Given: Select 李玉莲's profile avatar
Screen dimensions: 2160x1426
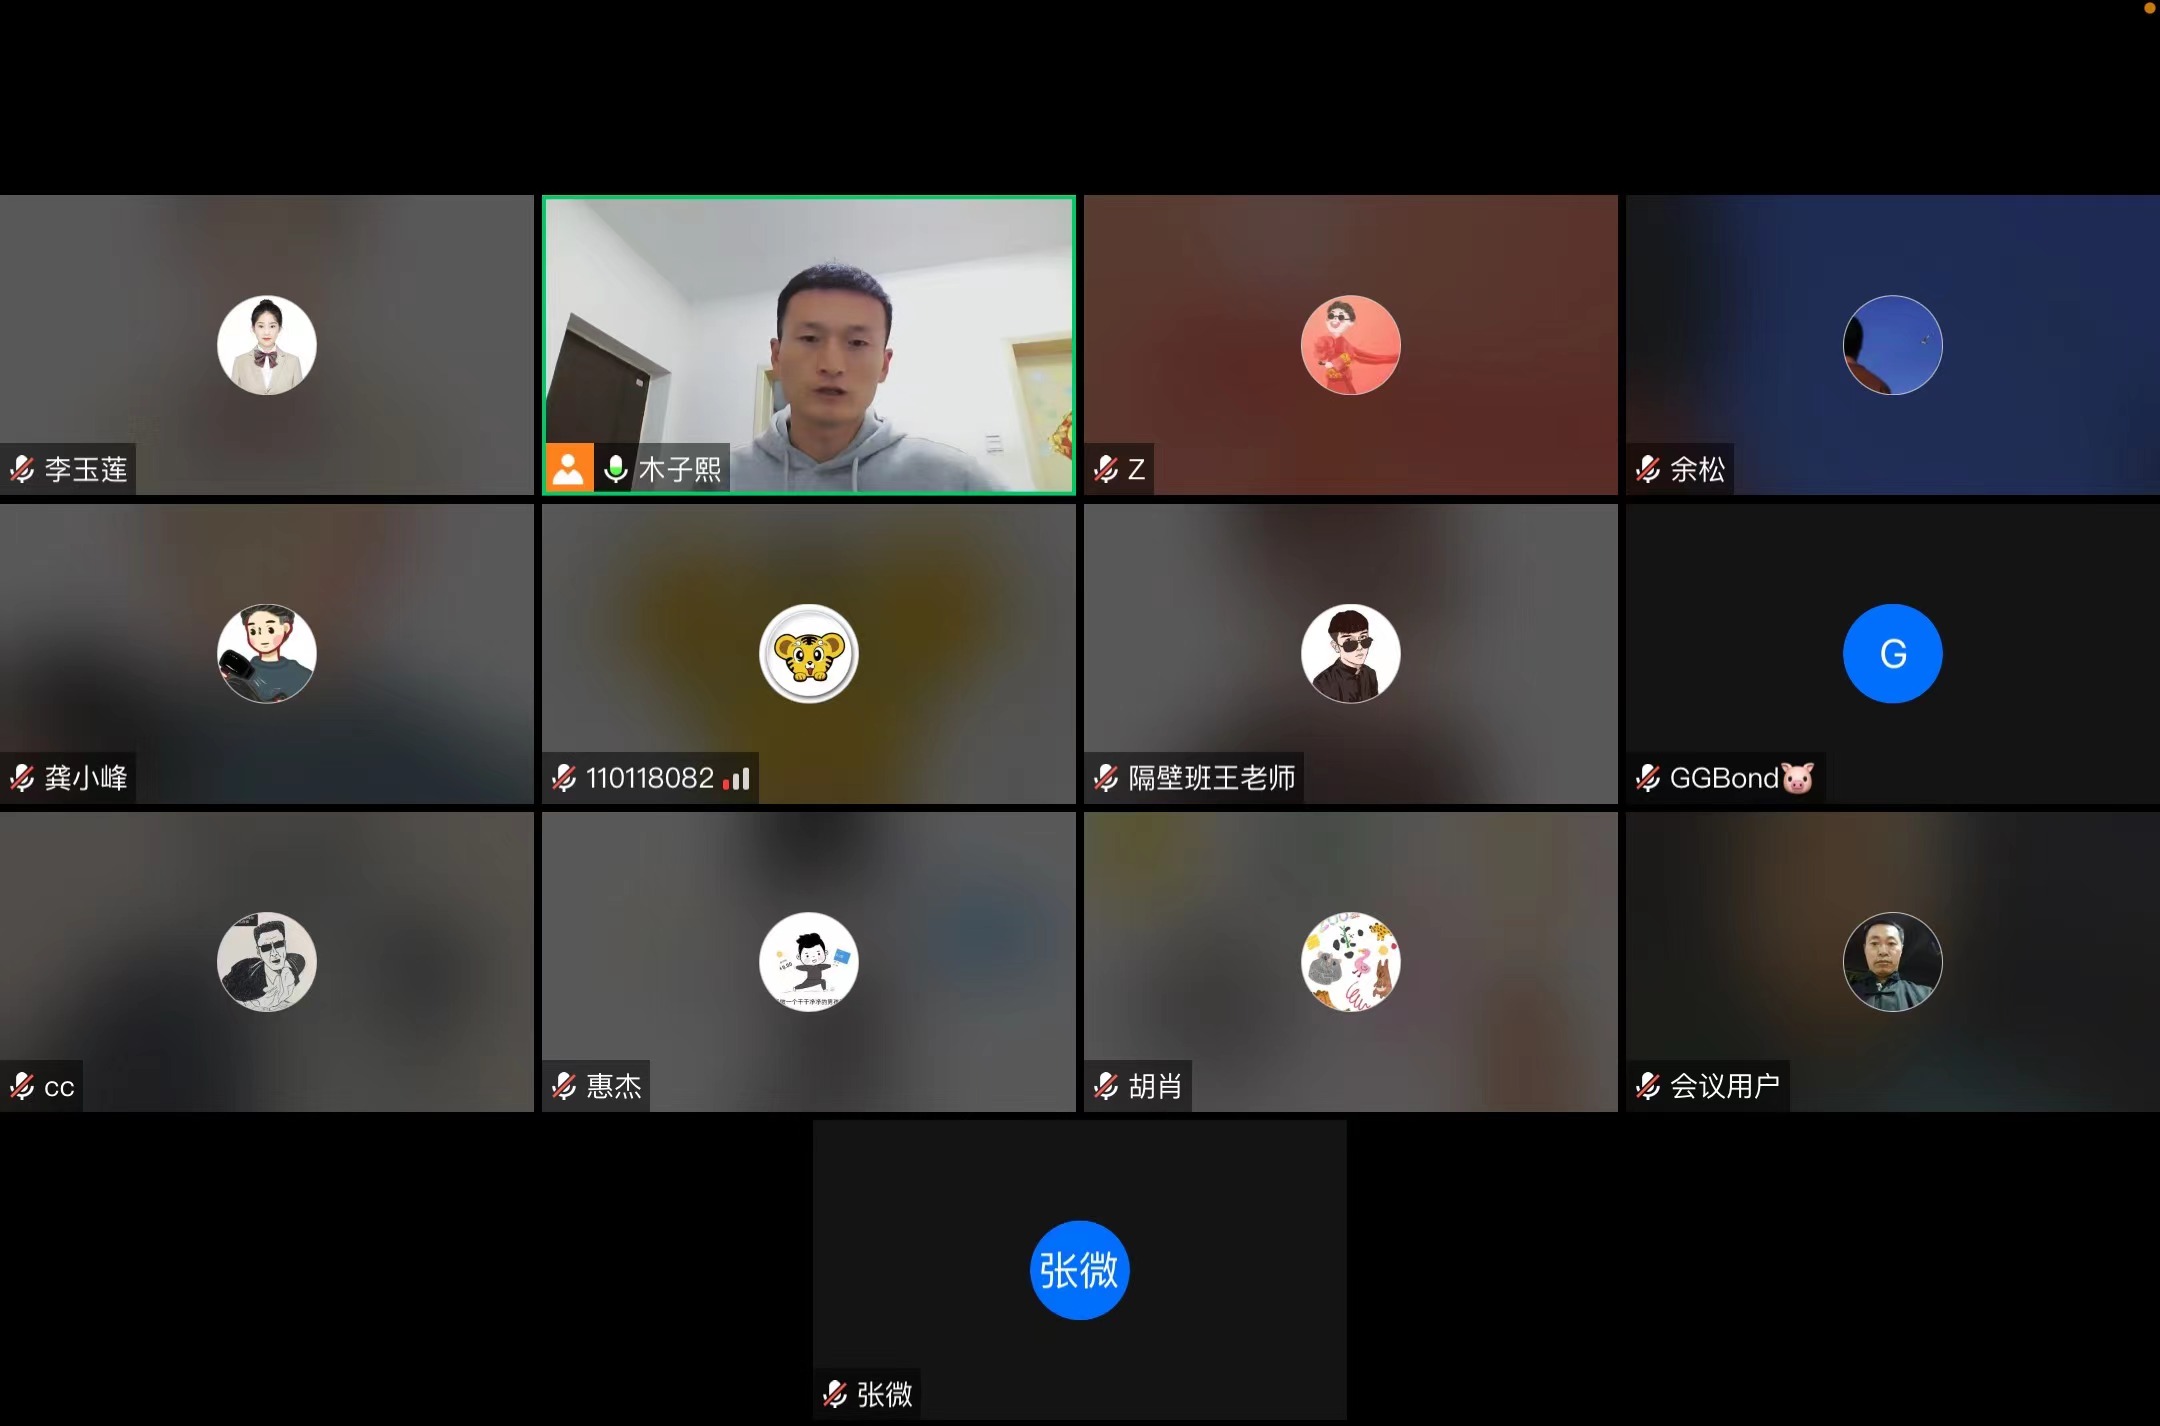Looking at the screenshot, I should (x=267, y=344).
